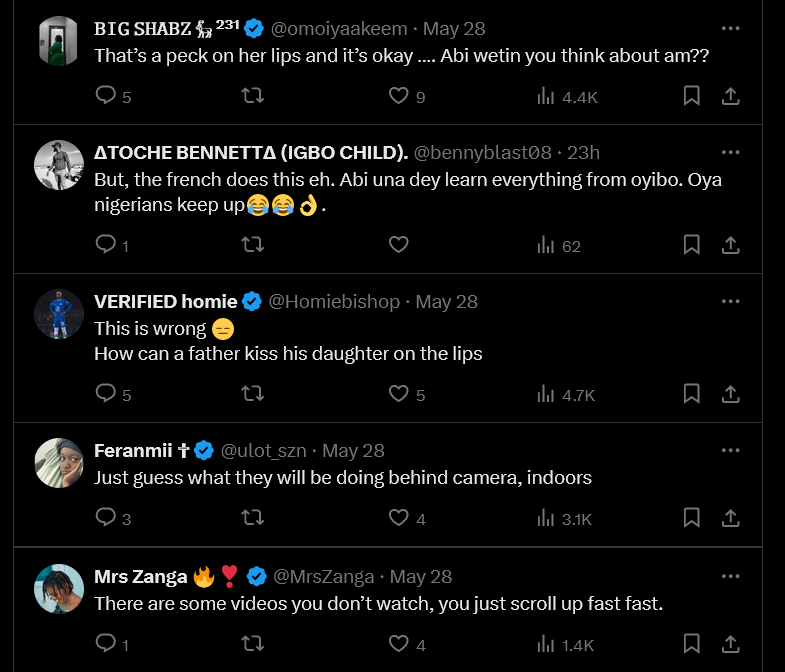This screenshot has width=785, height=672.
Task: Open more options on Feranmii's tweet
Action: 731,451
